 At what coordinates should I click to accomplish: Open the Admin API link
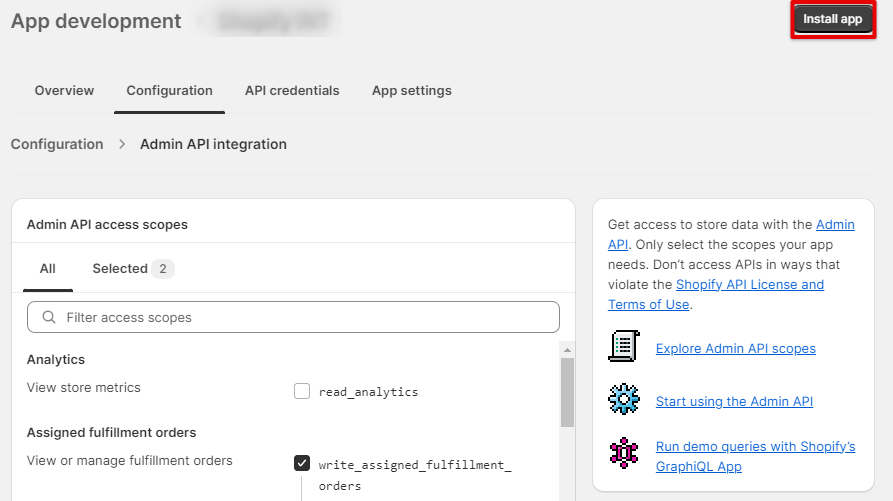point(835,224)
